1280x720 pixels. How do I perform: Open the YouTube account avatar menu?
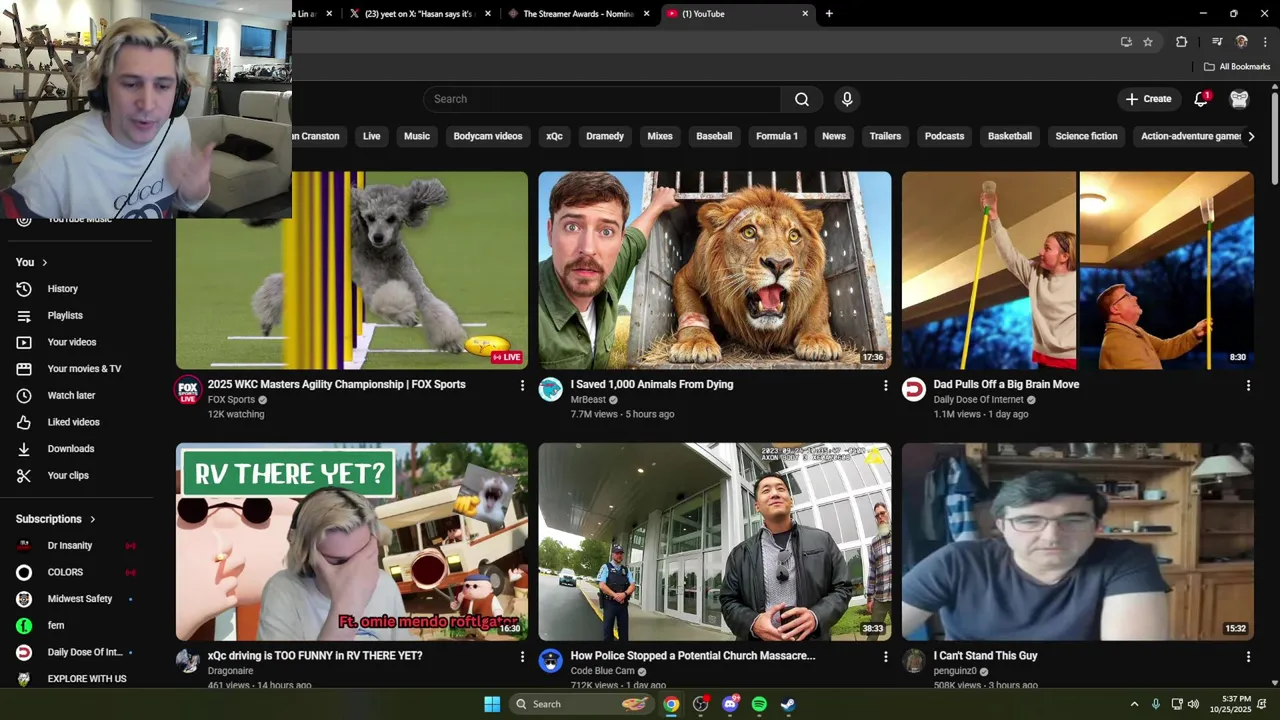(1239, 99)
